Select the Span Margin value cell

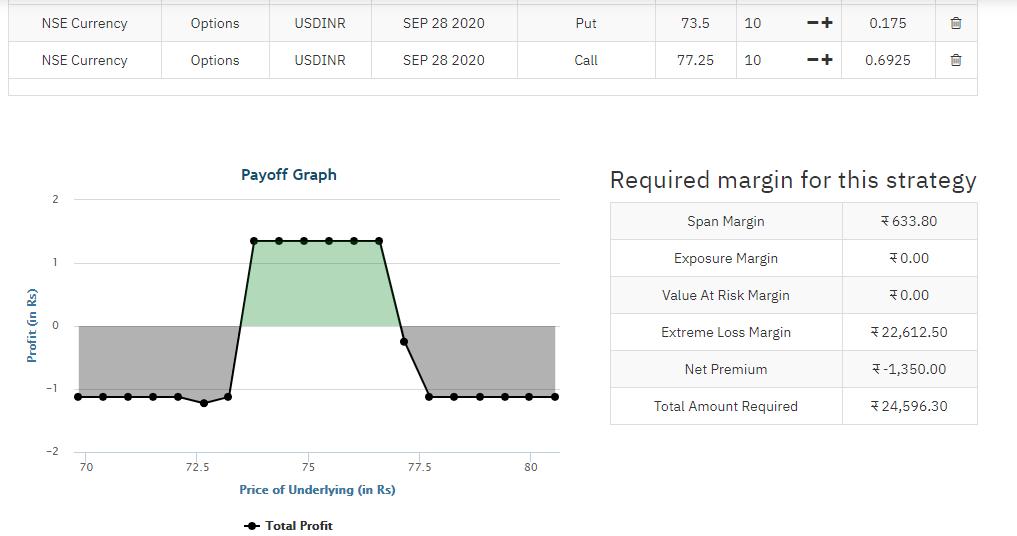(909, 221)
